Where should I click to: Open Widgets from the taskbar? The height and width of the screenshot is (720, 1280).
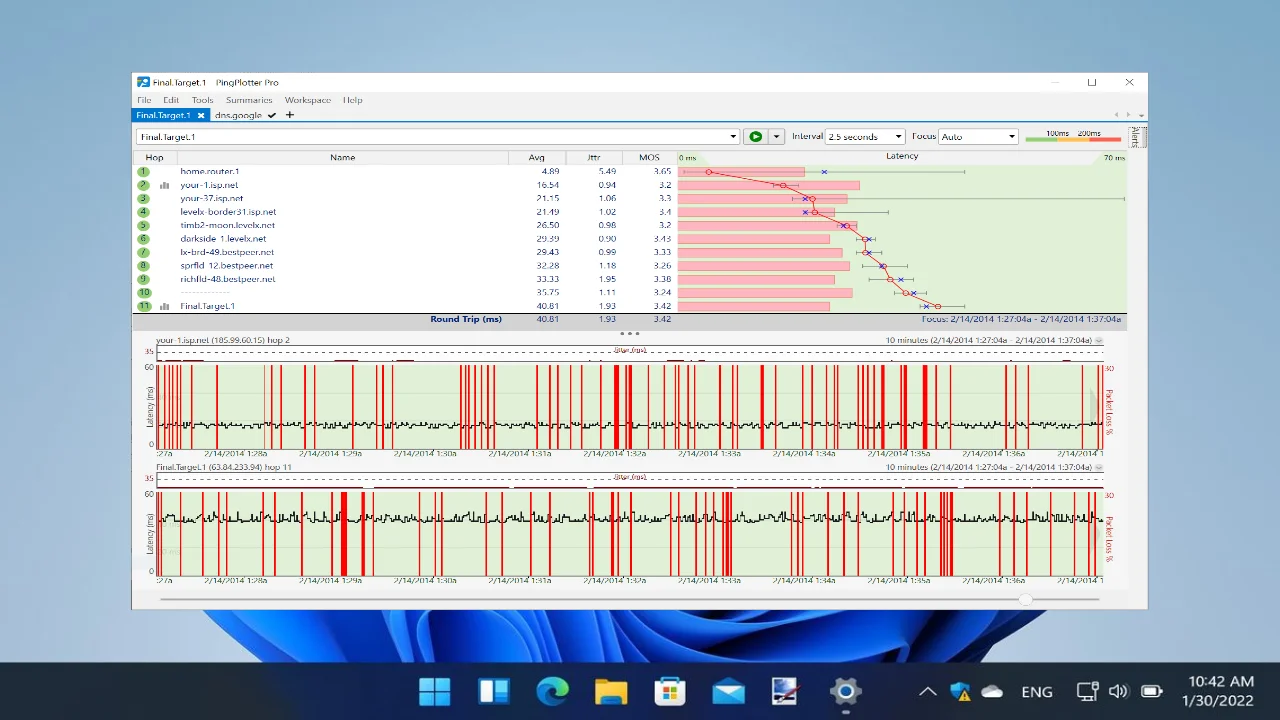[x=493, y=691]
